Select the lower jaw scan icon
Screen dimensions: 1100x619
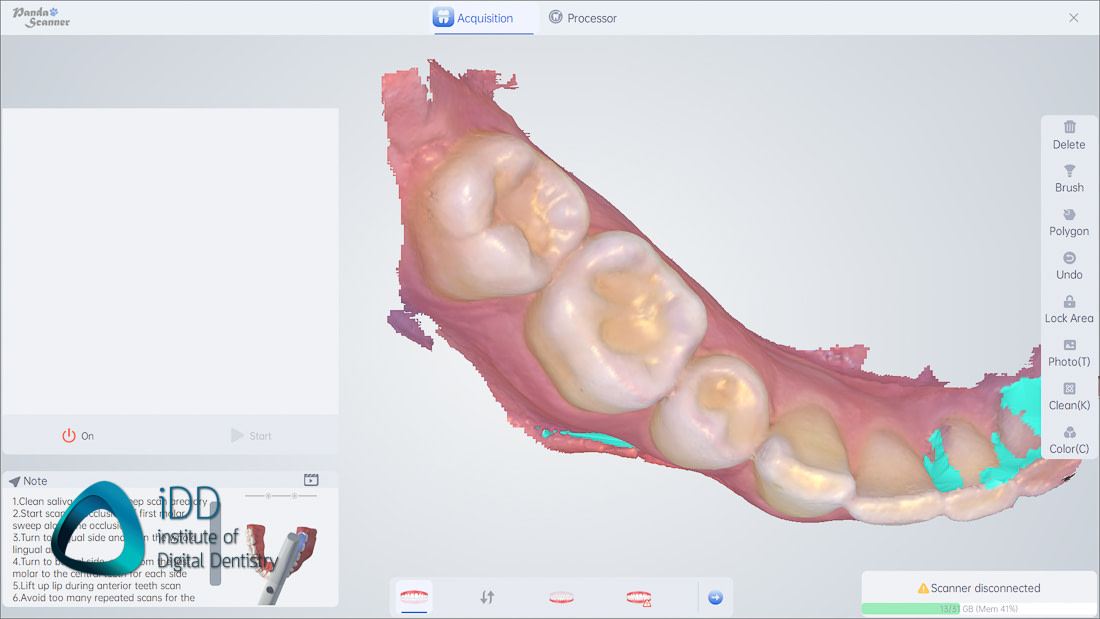coord(561,596)
